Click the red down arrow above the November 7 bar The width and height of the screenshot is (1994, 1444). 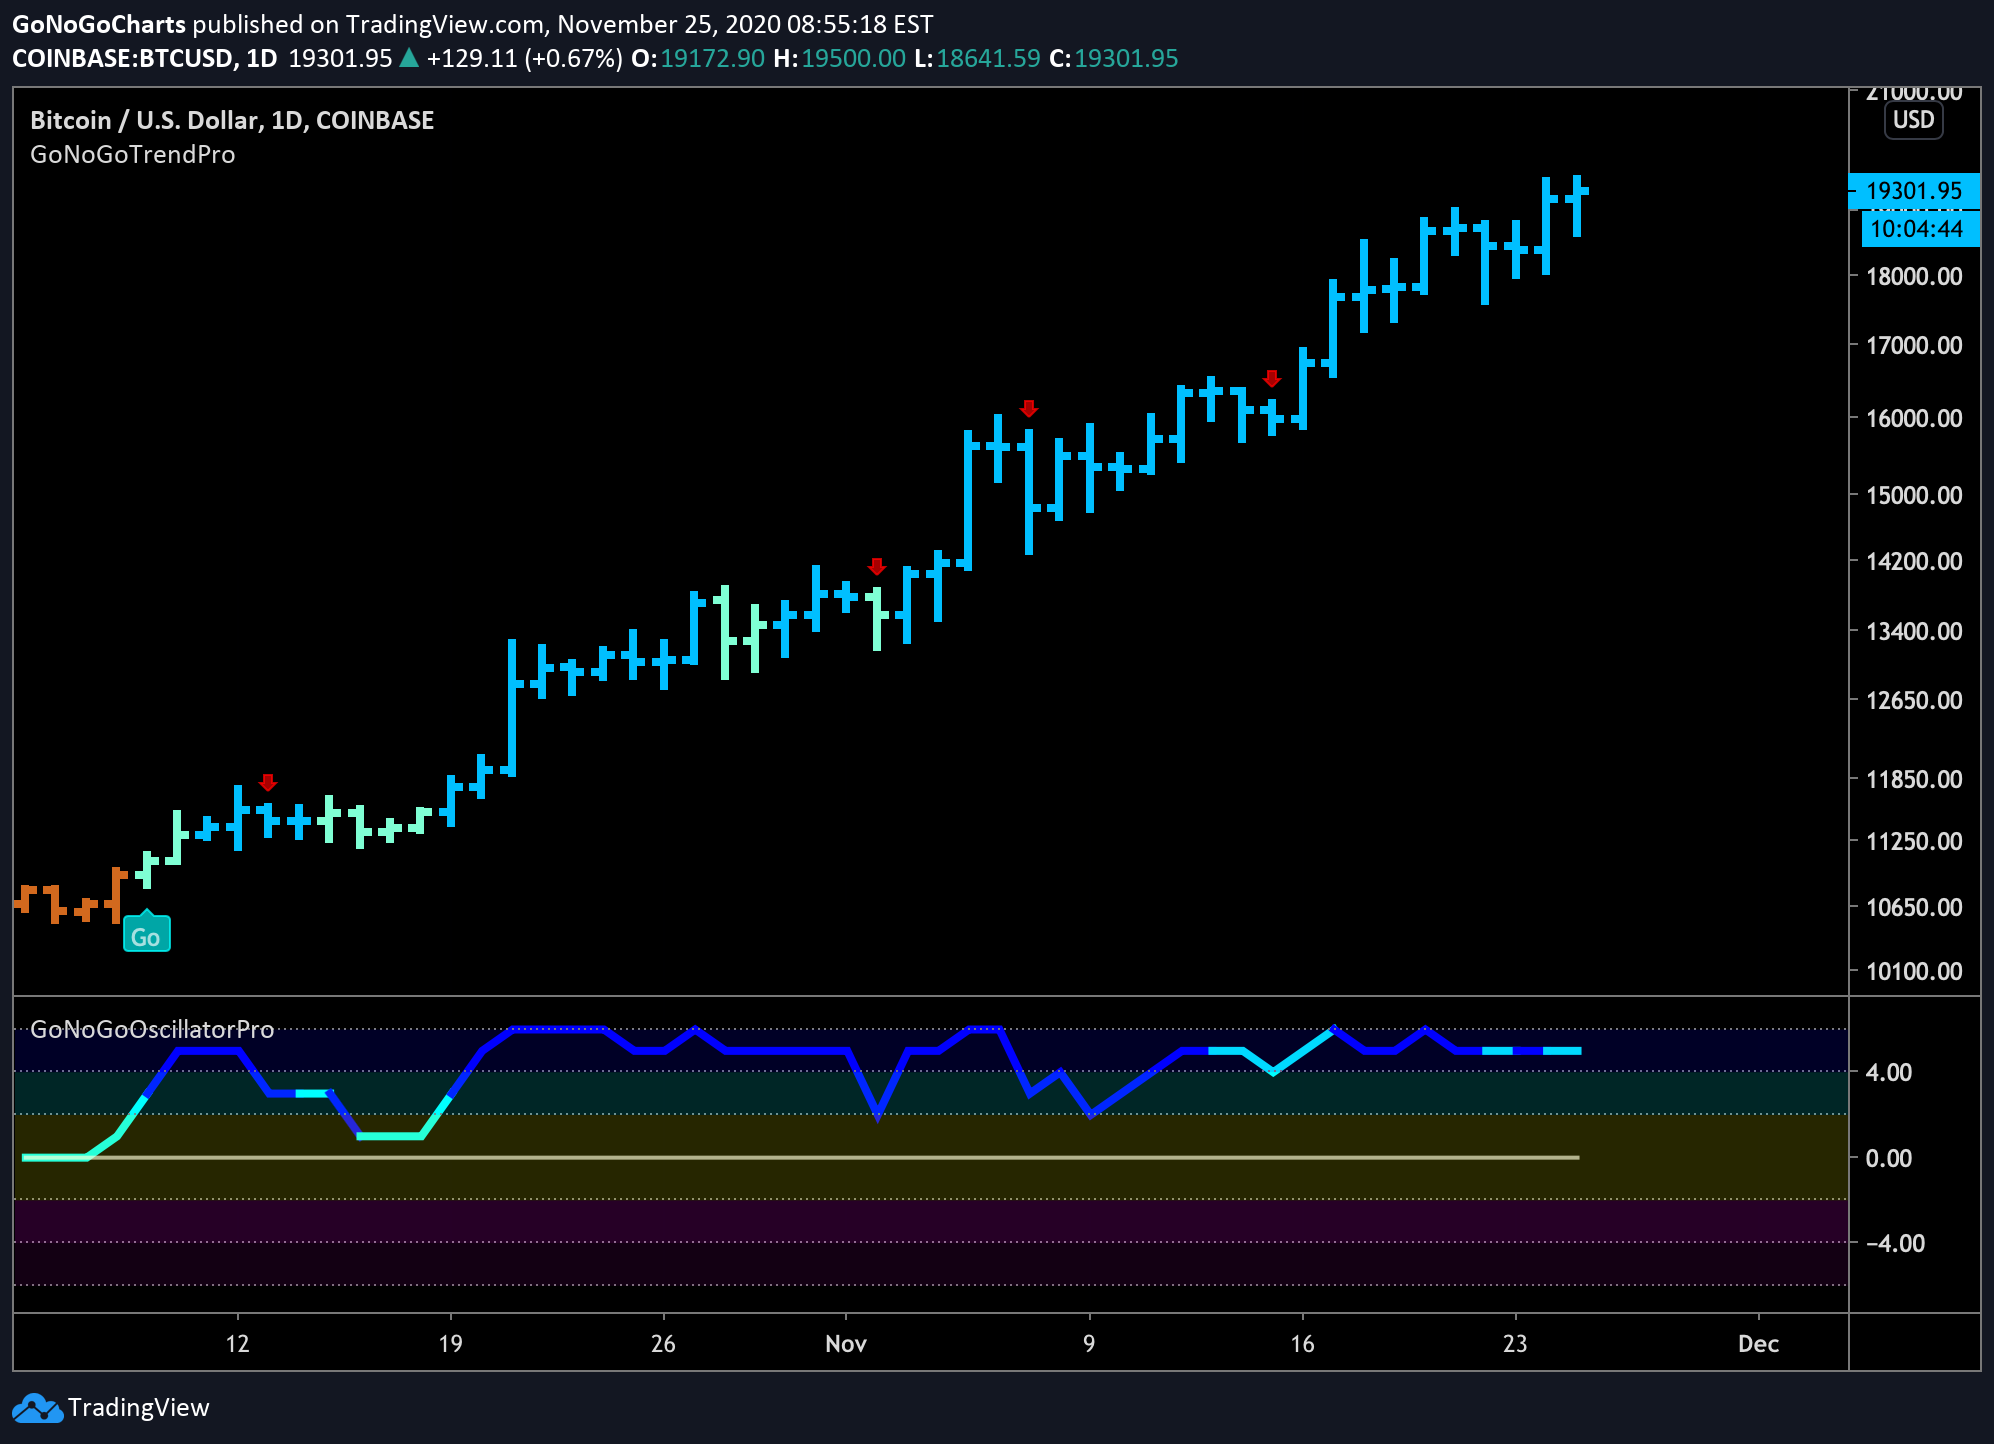pos(1029,408)
